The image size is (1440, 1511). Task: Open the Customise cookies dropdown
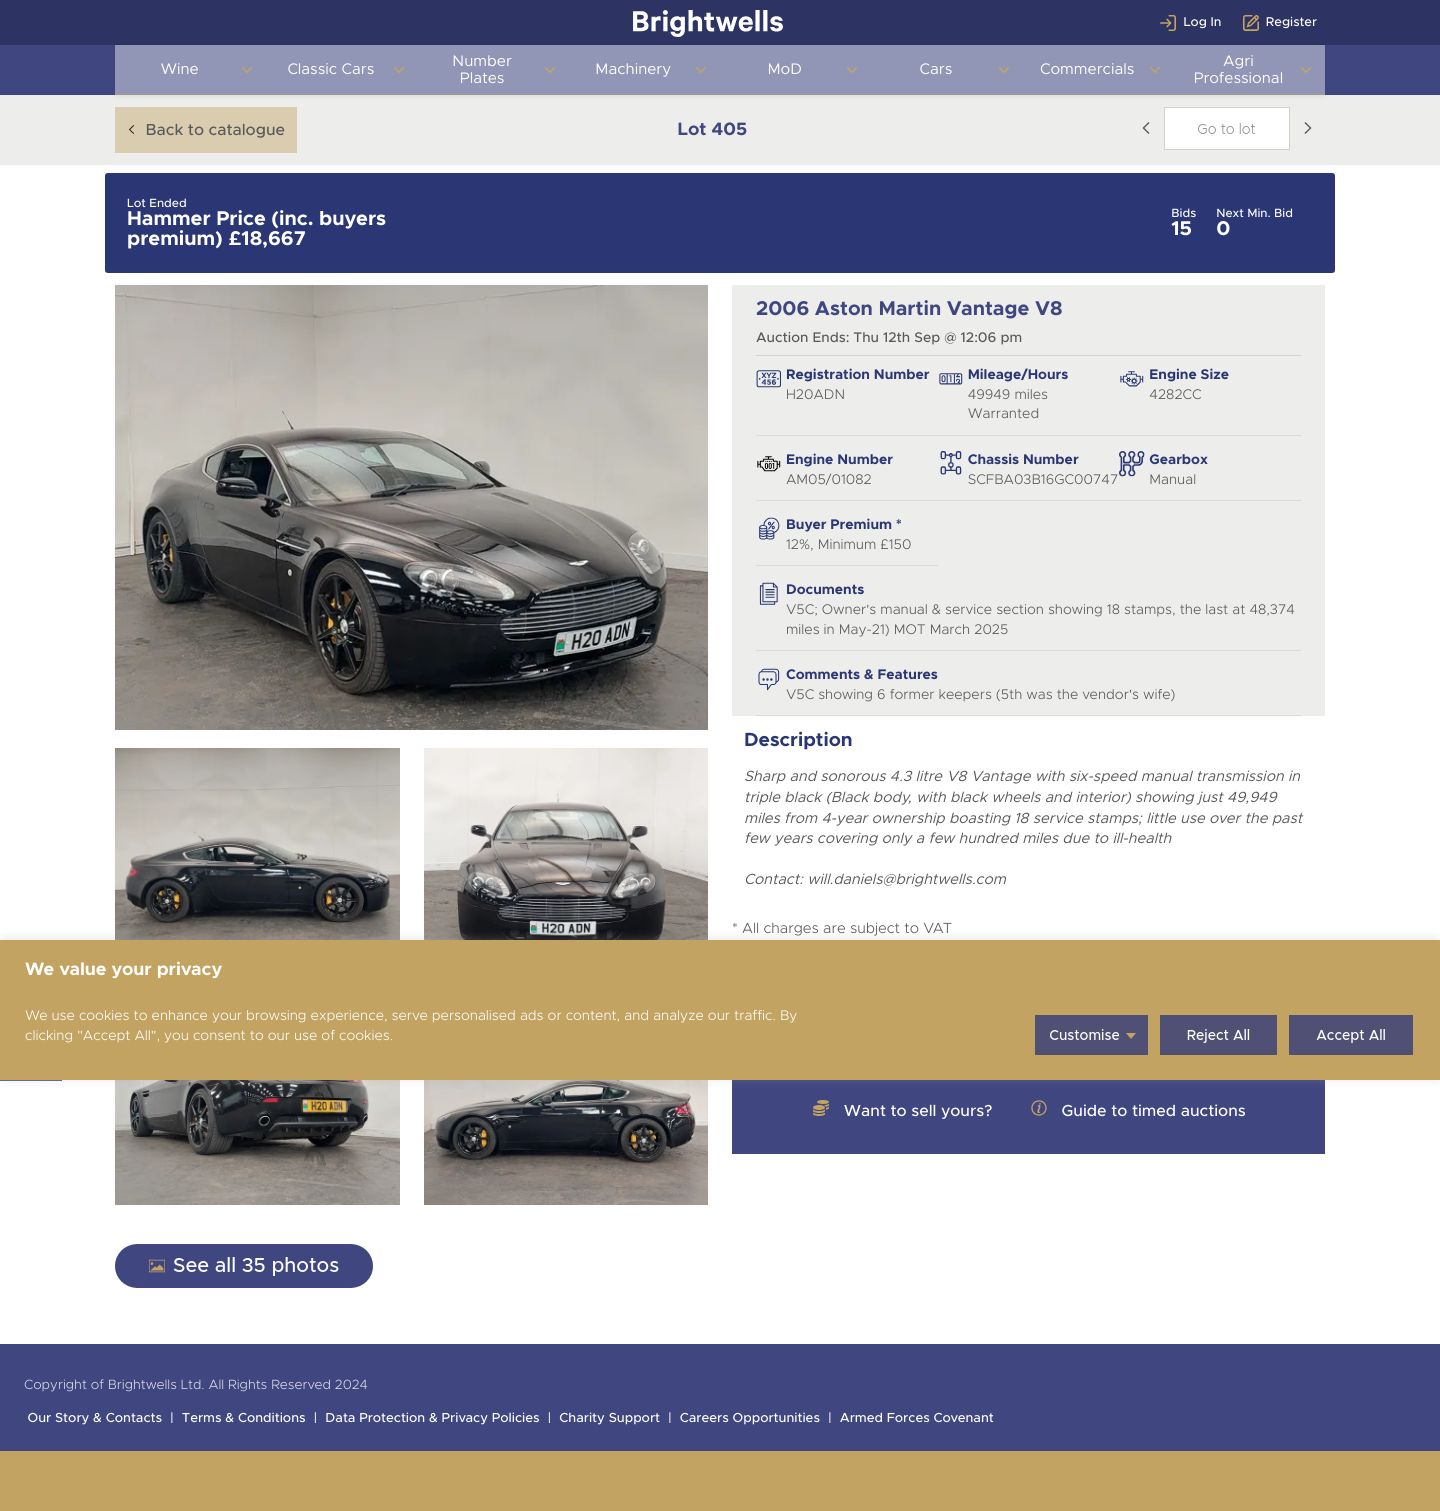coord(1091,1035)
